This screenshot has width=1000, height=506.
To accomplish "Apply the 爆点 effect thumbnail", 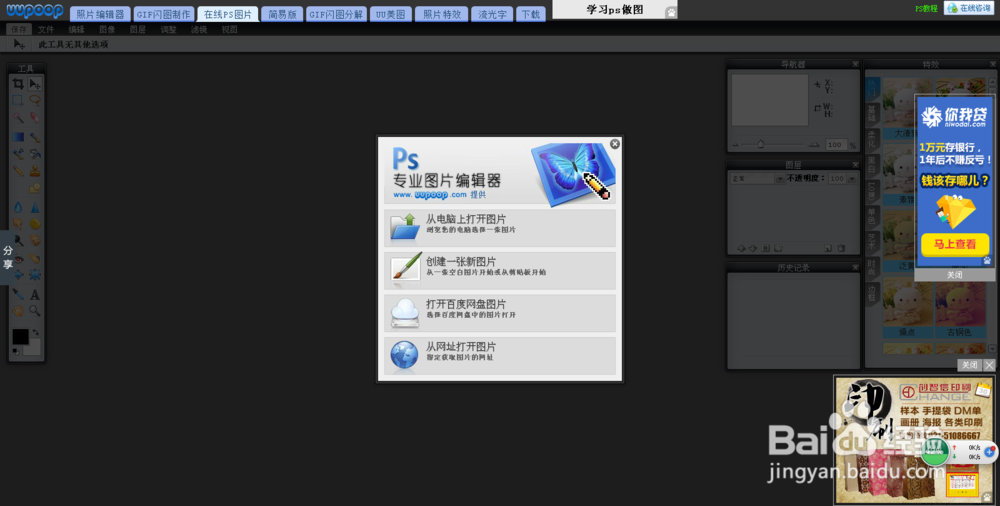I will (x=908, y=311).
